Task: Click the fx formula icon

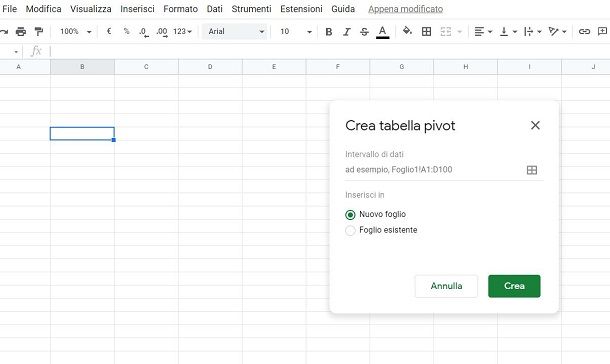Action: coord(36,51)
